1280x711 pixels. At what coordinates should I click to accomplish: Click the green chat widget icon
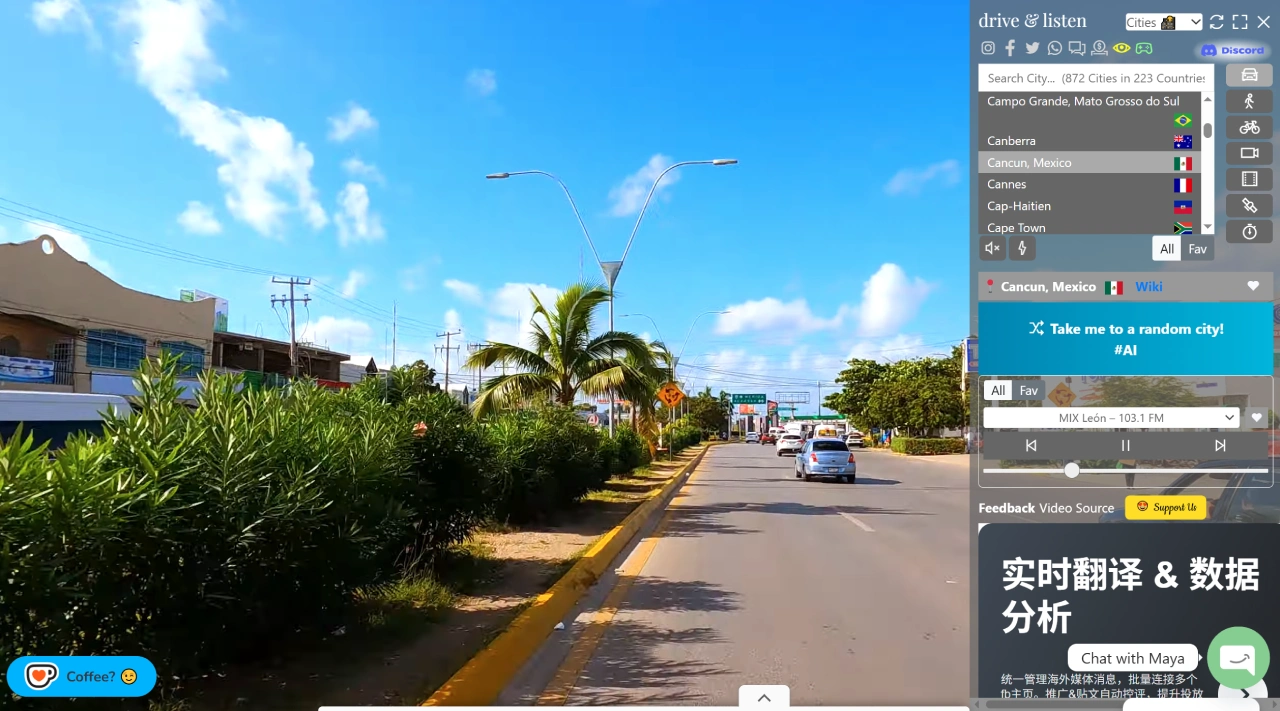pos(1238,658)
